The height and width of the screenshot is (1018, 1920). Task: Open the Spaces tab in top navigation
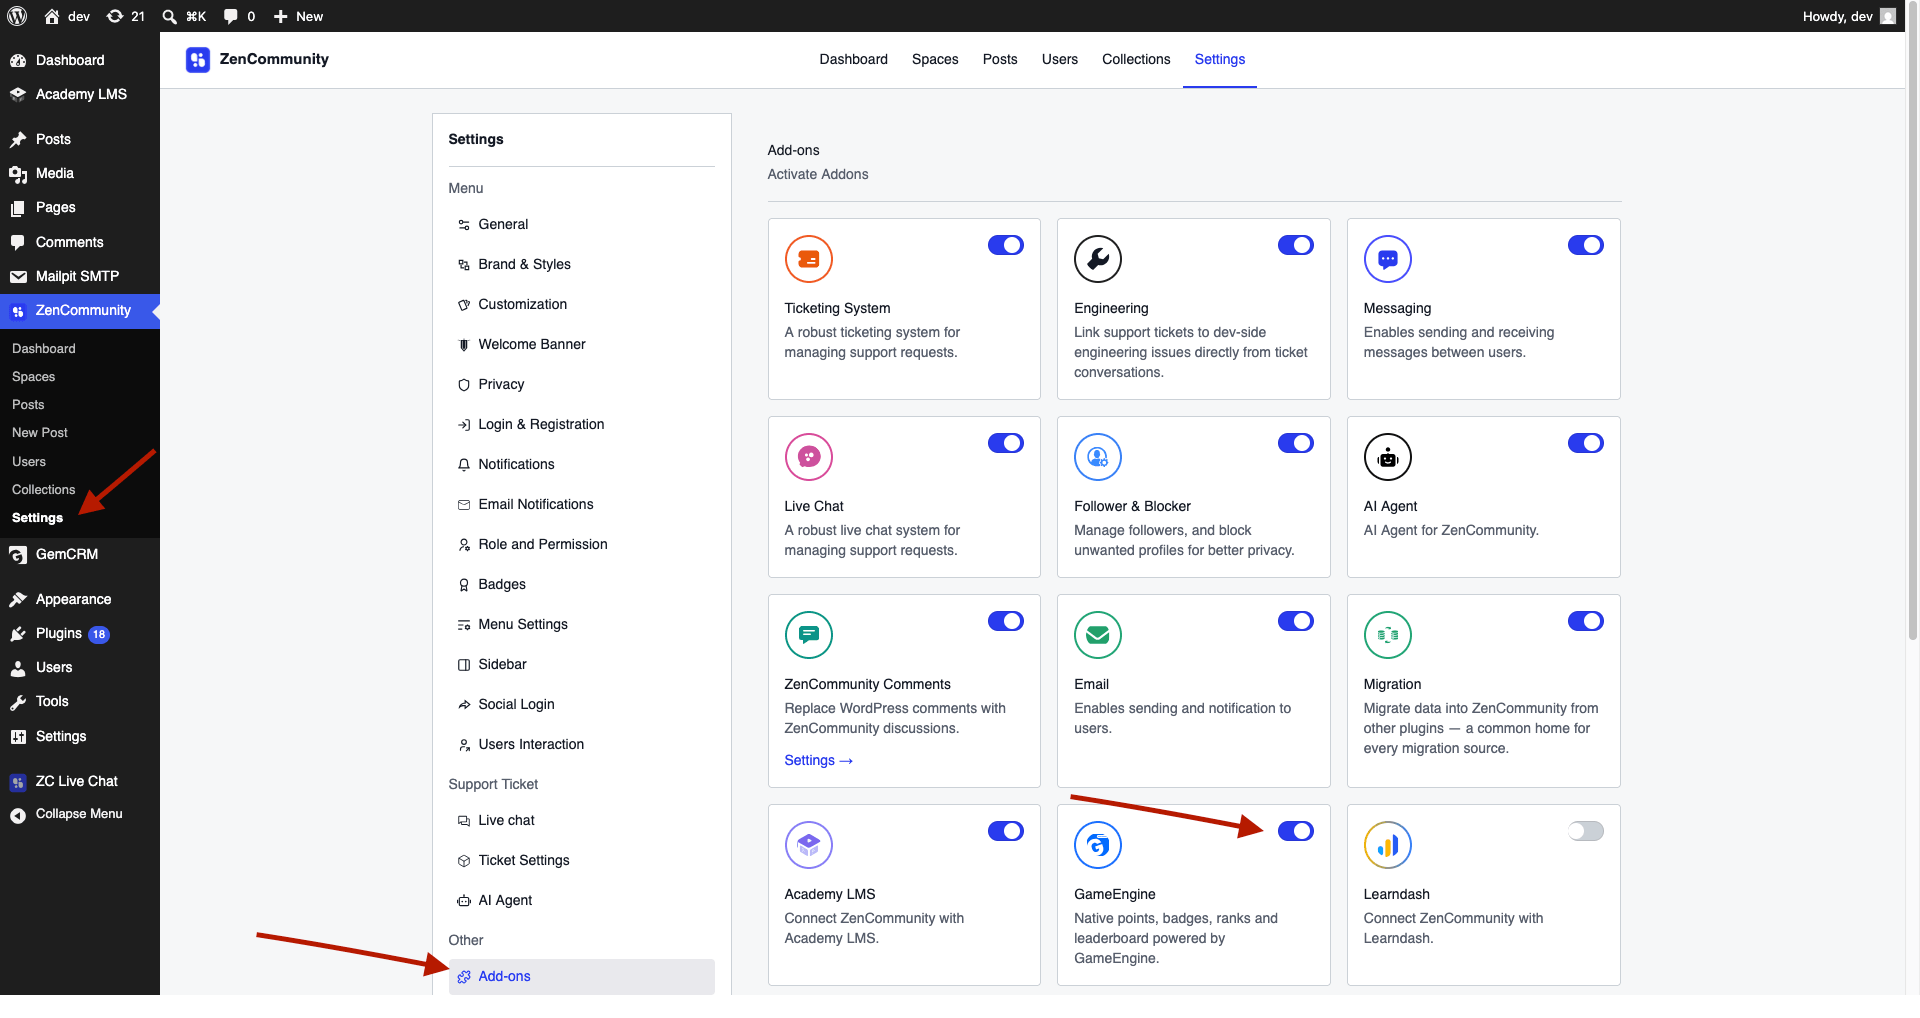[x=935, y=59]
